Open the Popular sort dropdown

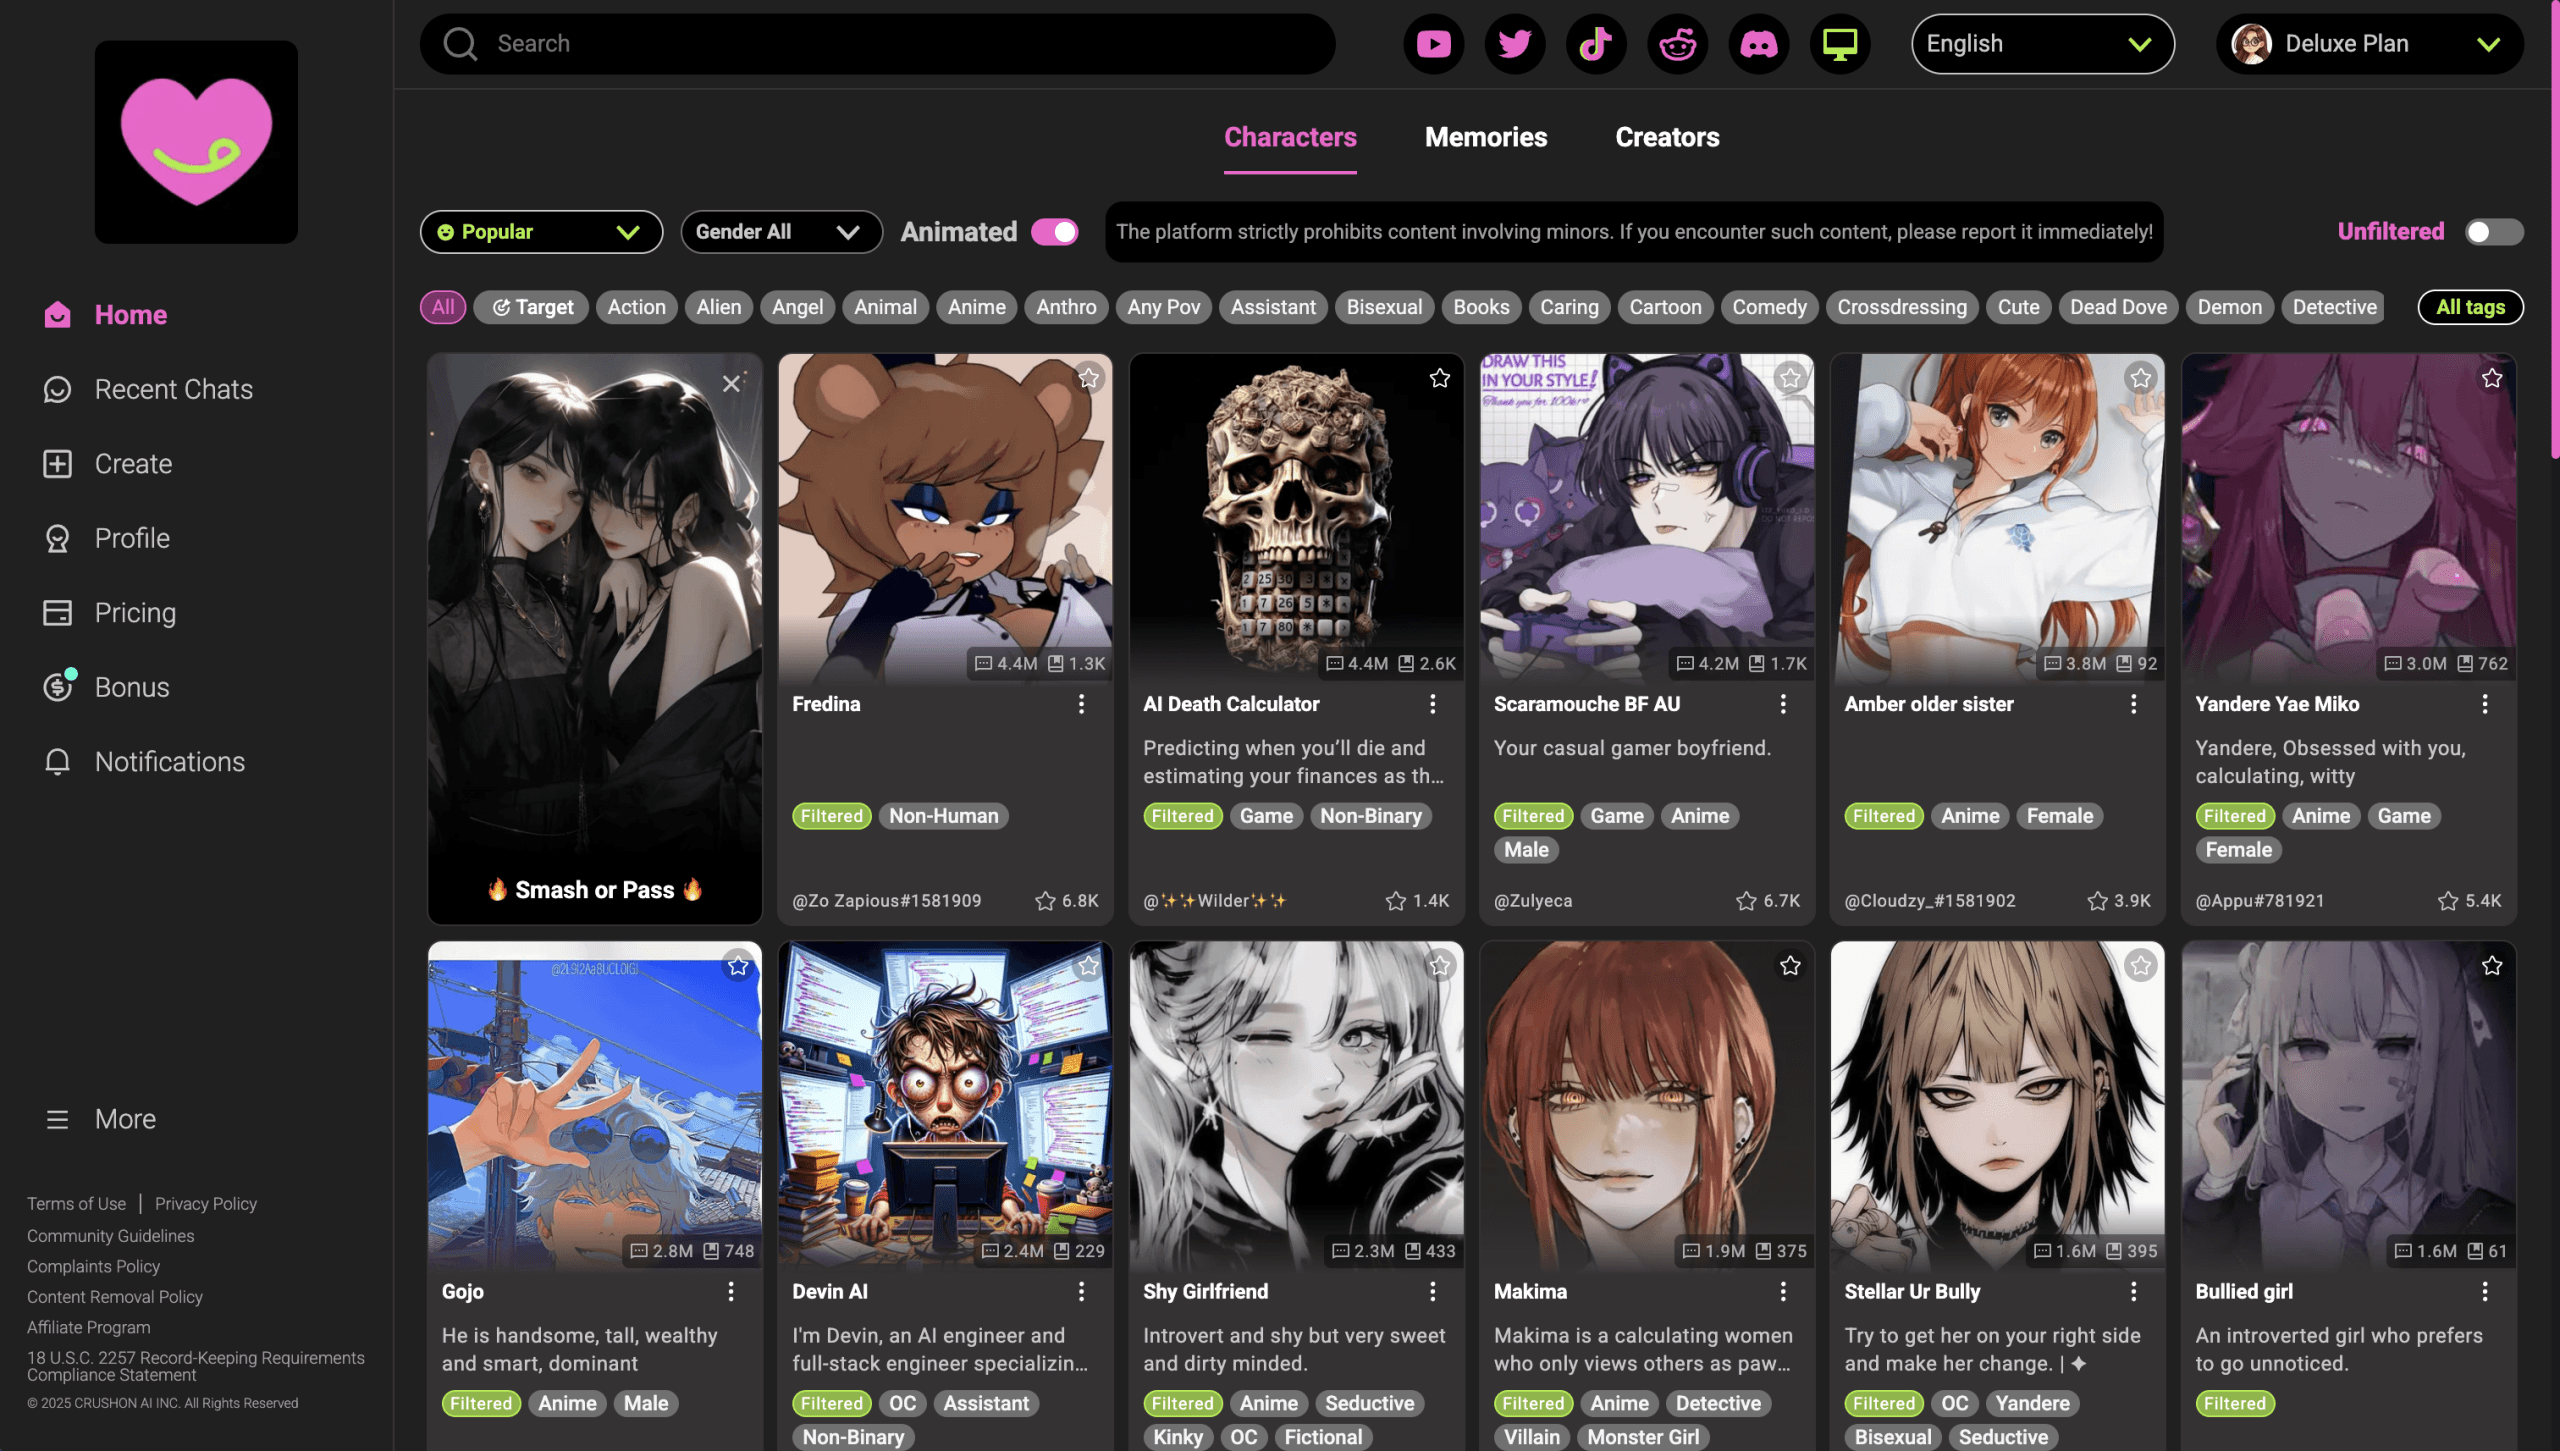pyautogui.click(x=541, y=232)
